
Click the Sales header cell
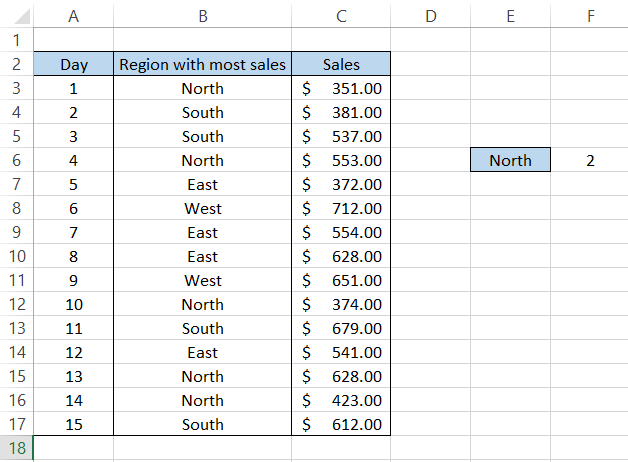(x=342, y=64)
